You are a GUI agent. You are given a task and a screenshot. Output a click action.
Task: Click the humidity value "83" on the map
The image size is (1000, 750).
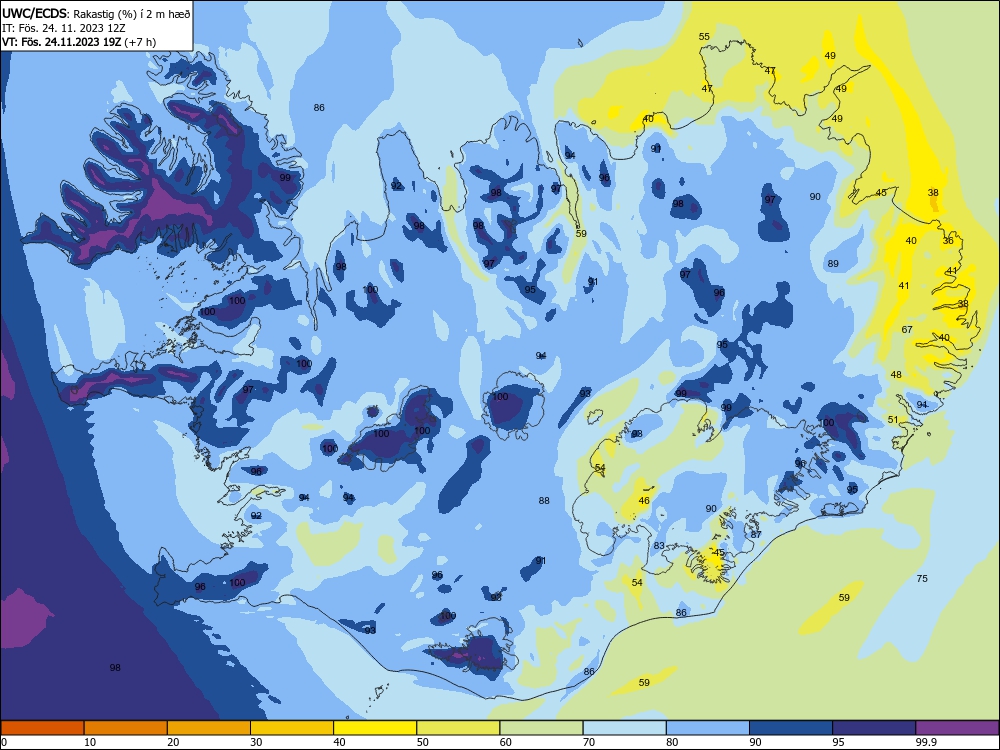[659, 546]
